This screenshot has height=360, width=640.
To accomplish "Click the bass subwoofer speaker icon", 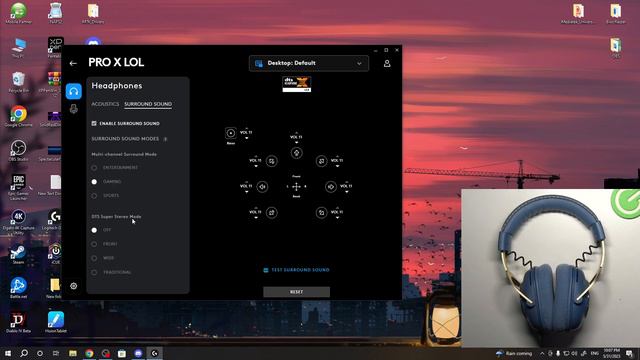I will (231, 133).
